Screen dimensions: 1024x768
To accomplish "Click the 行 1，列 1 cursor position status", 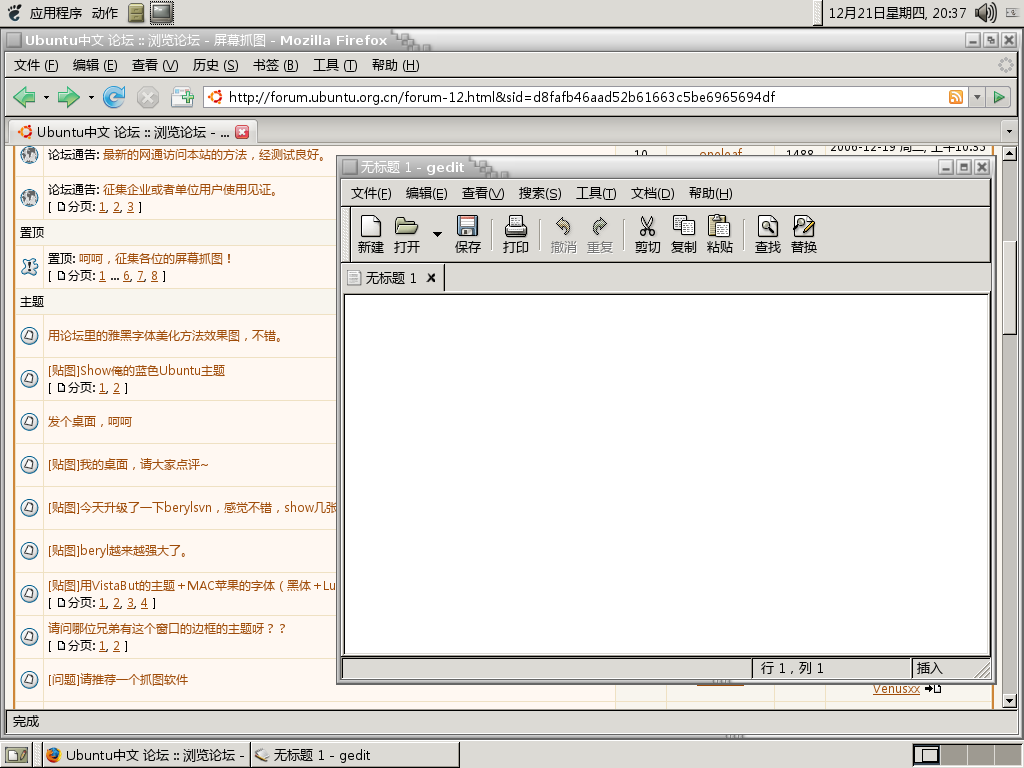I will click(792, 668).
